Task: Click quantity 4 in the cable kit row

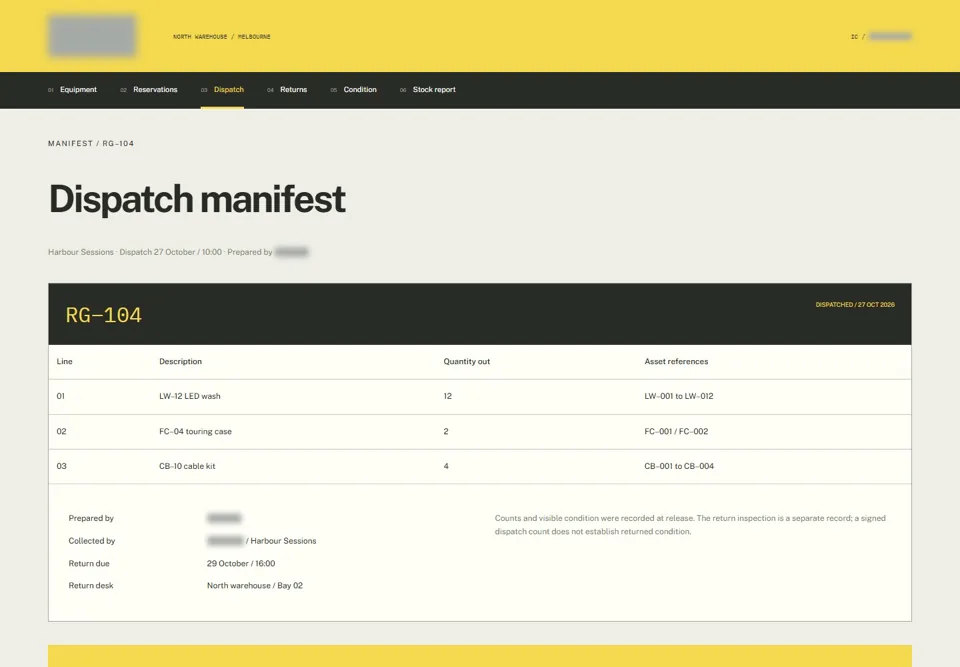Action: (446, 466)
